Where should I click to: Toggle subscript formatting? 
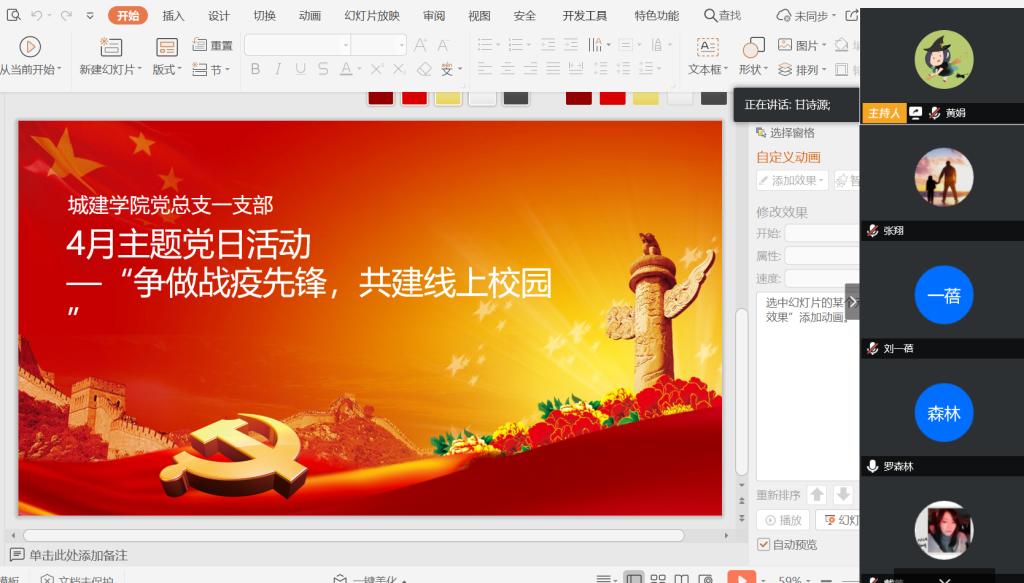point(400,69)
